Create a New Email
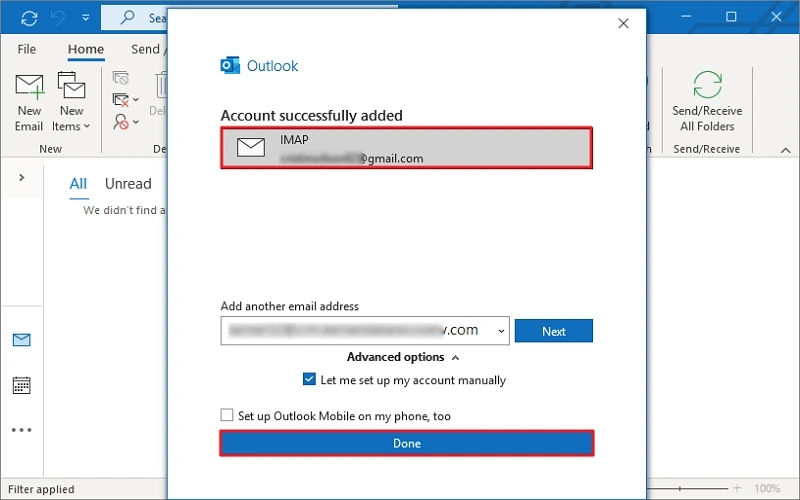Viewport: 800px width, 500px height. pyautogui.click(x=29, y=102)
